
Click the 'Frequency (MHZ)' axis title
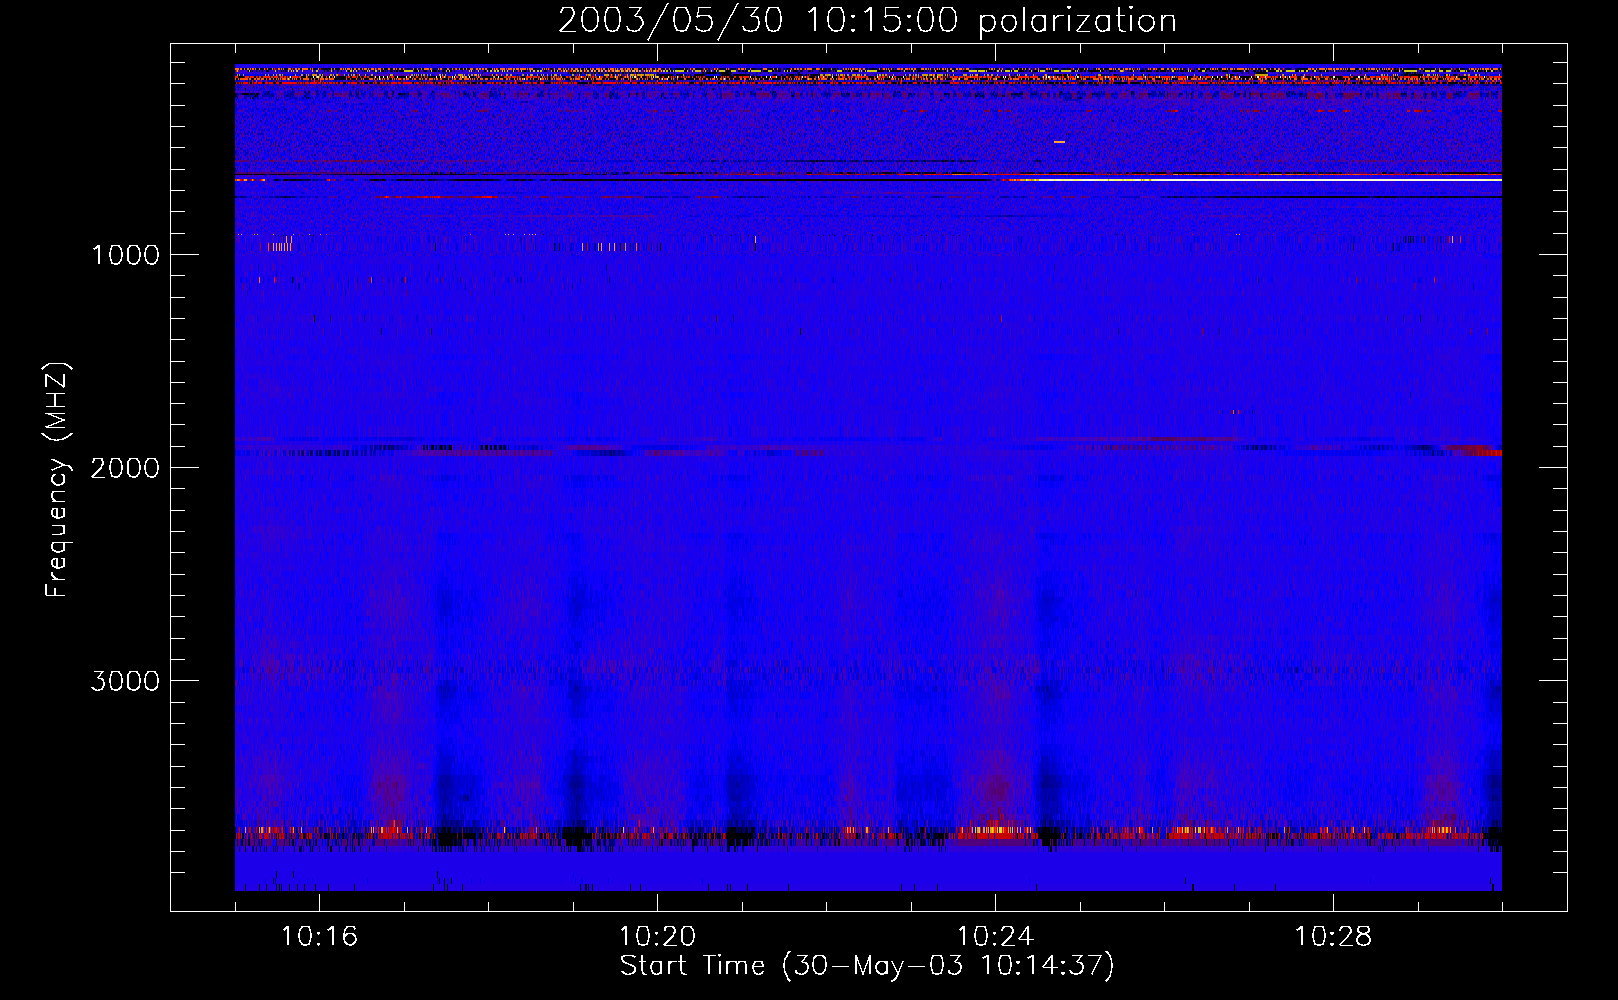coord(57,480)
